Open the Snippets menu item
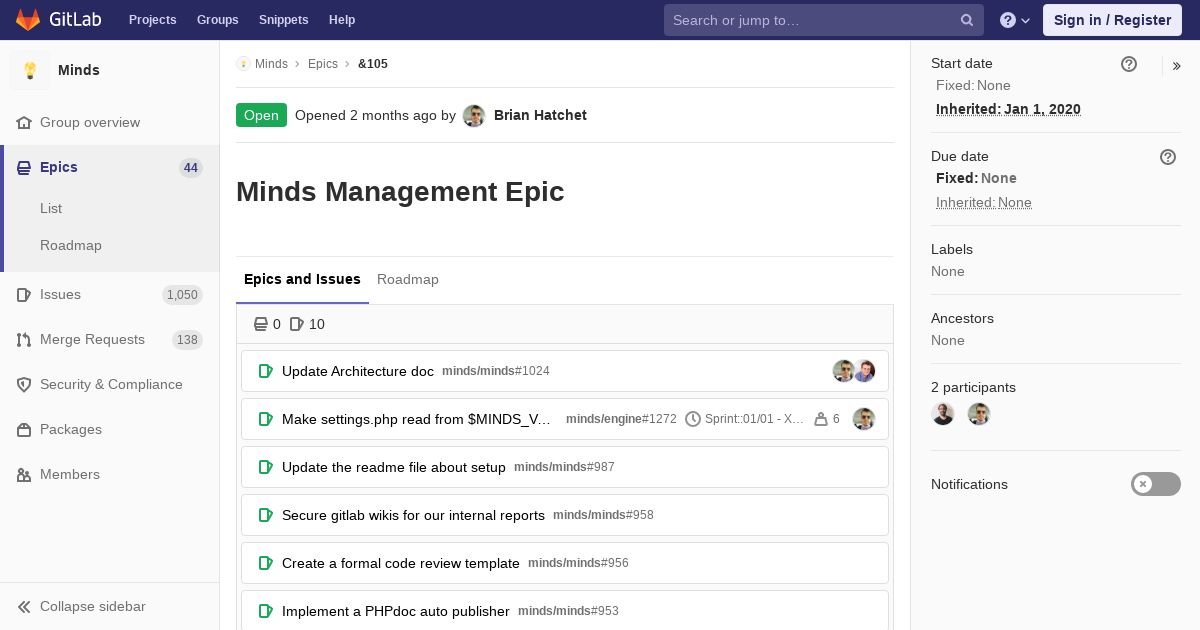This screenshot has width=1200, height=630. click(x=284, y=20)
